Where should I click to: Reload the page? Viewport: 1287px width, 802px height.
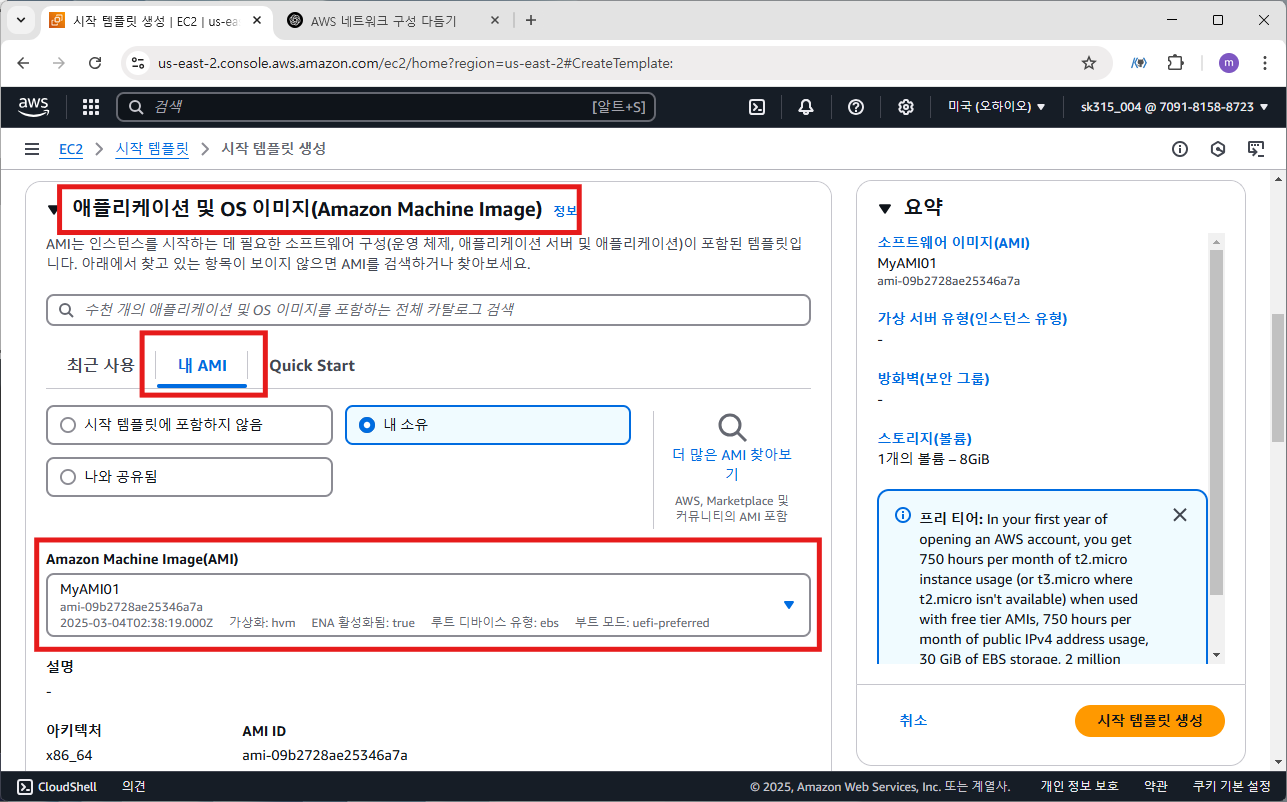pyautogui.click(x=95, y=62)
